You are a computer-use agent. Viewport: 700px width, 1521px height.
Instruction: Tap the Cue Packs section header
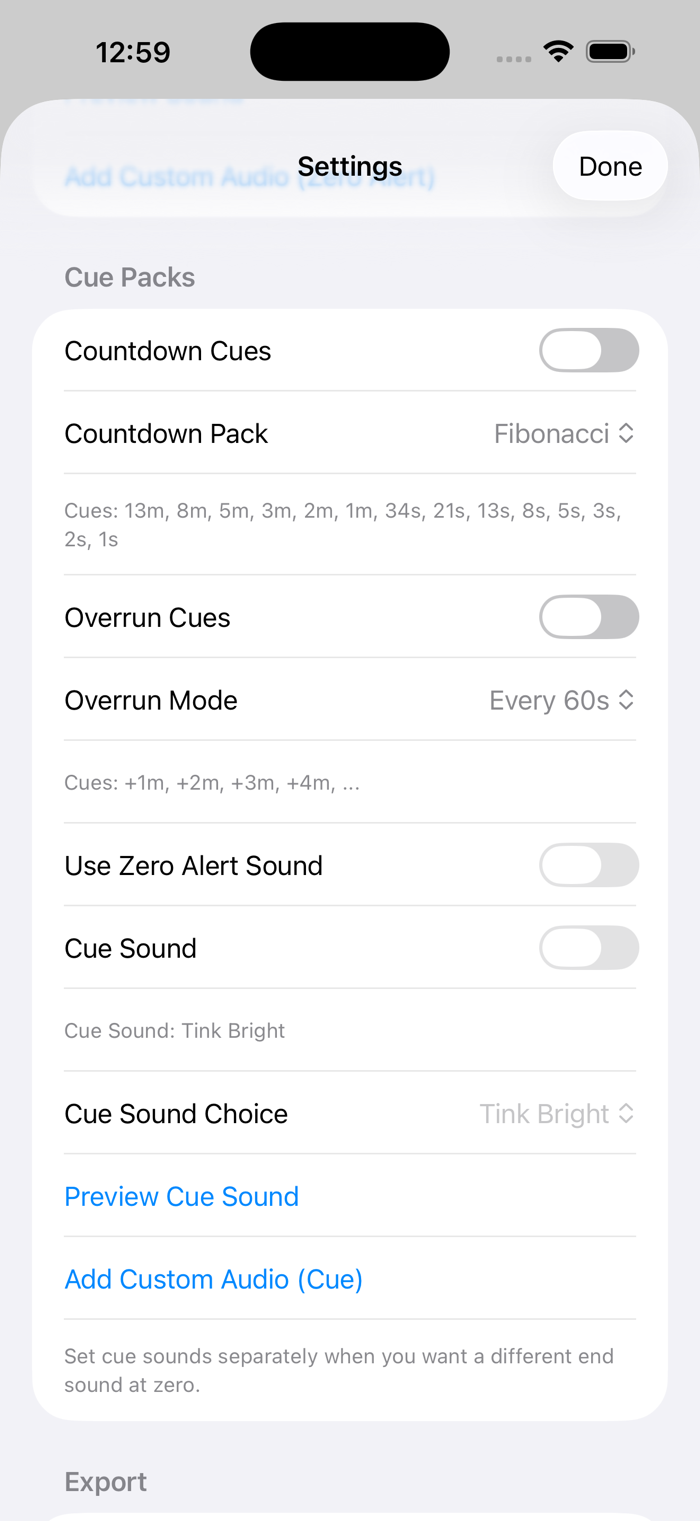coord(129,277)
